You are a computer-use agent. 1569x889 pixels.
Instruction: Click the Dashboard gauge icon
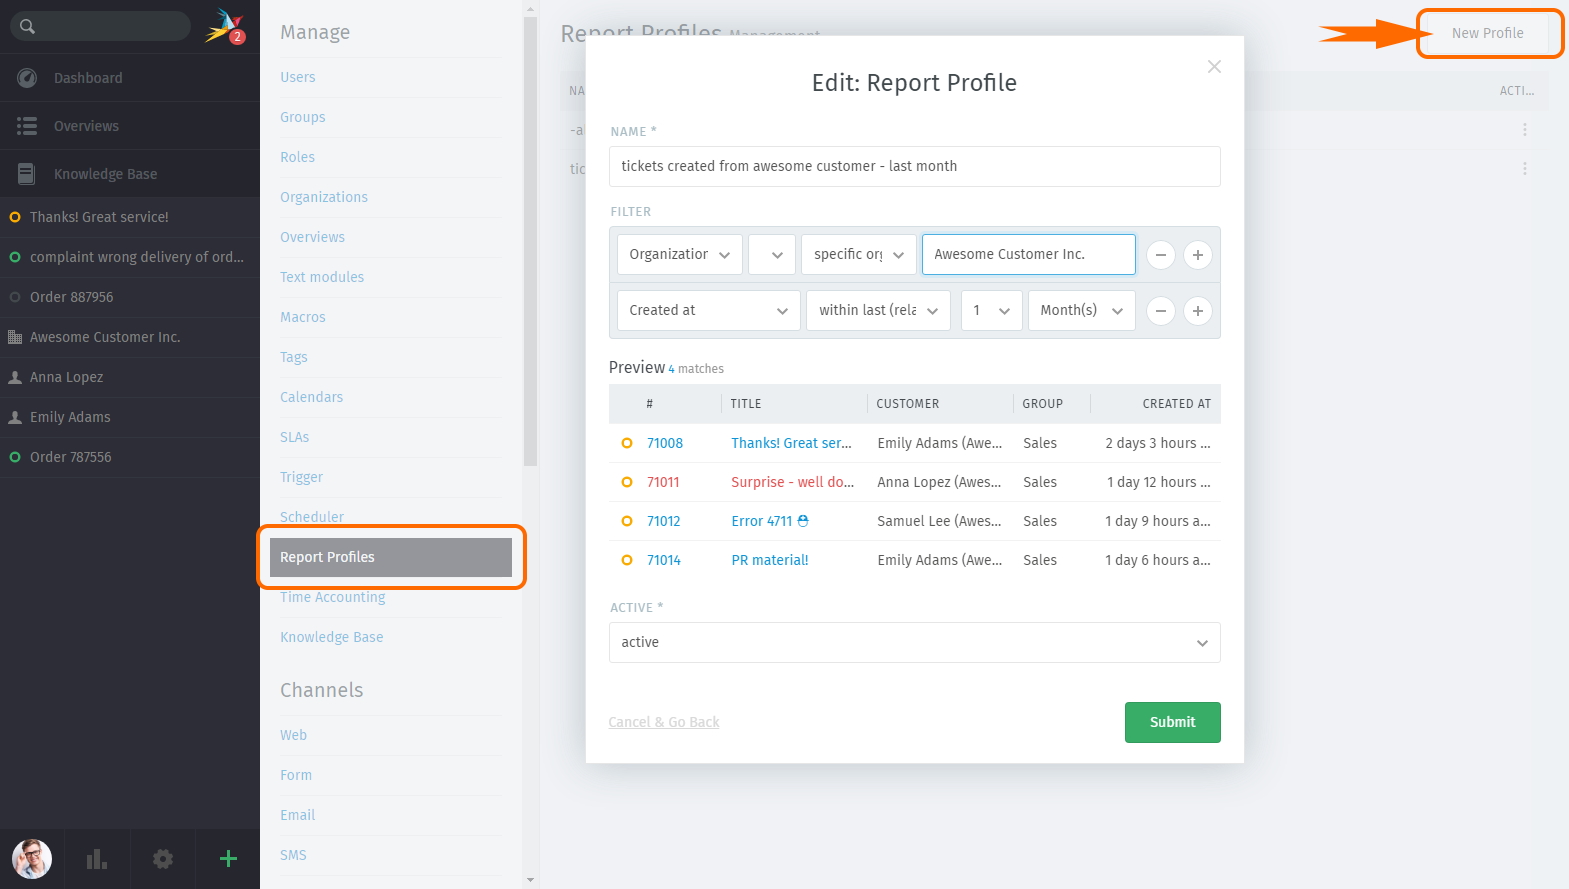tap(27, 78)
